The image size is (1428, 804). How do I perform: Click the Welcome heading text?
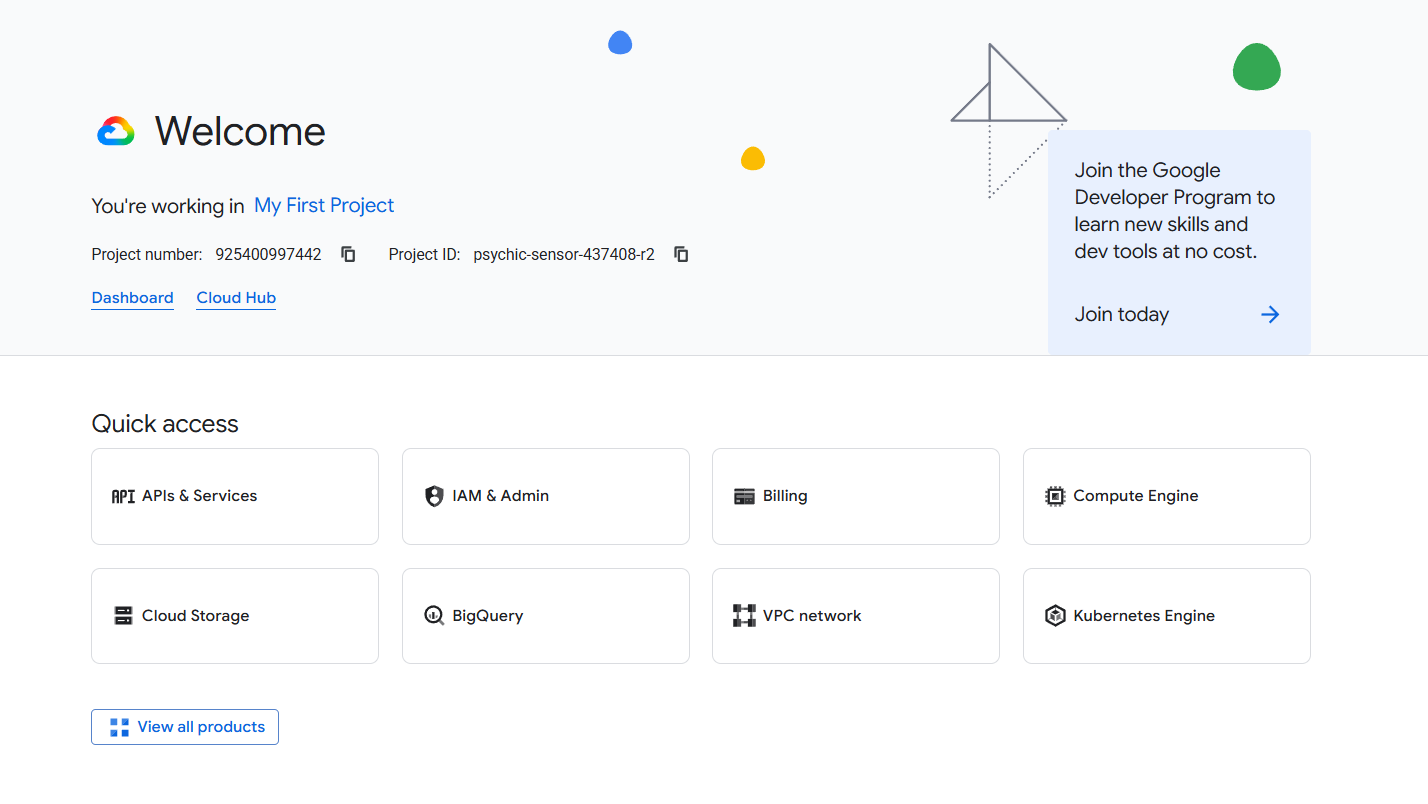tap(240, 132)
